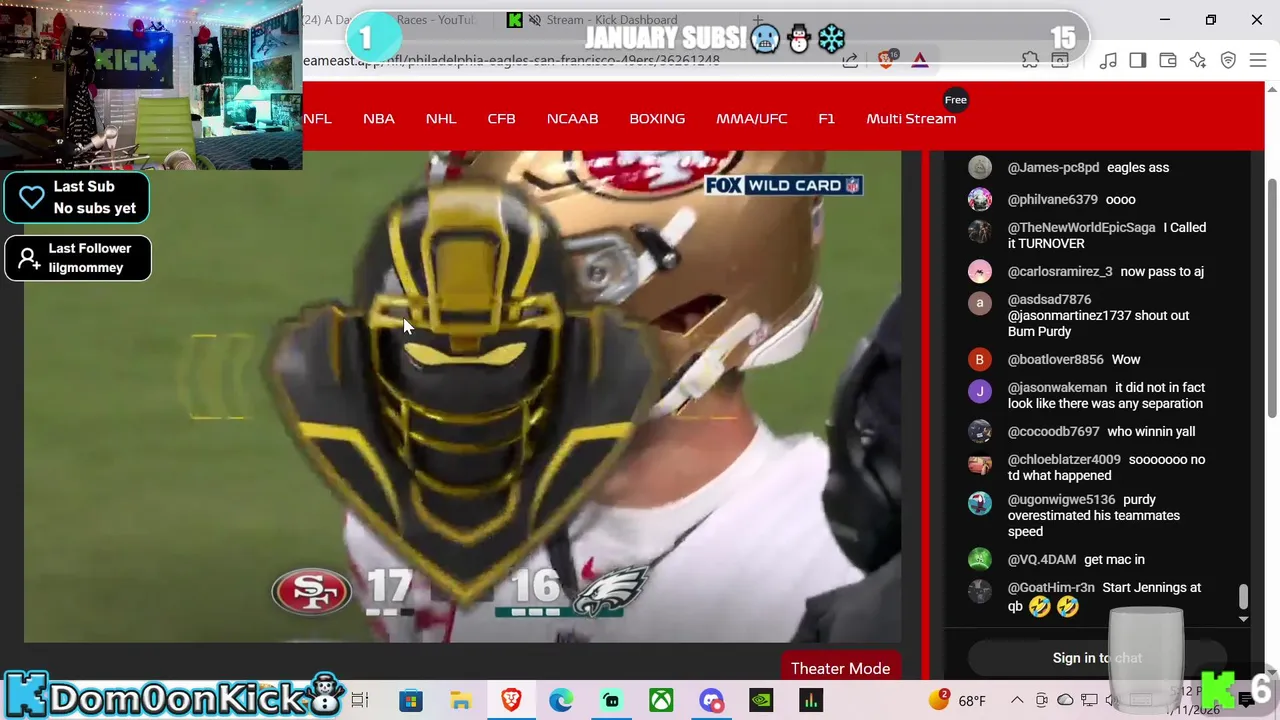This screenshot has height=720, width=1280.
Task: Open the Brave playlist music note icon
Action: pos(1108,61)
